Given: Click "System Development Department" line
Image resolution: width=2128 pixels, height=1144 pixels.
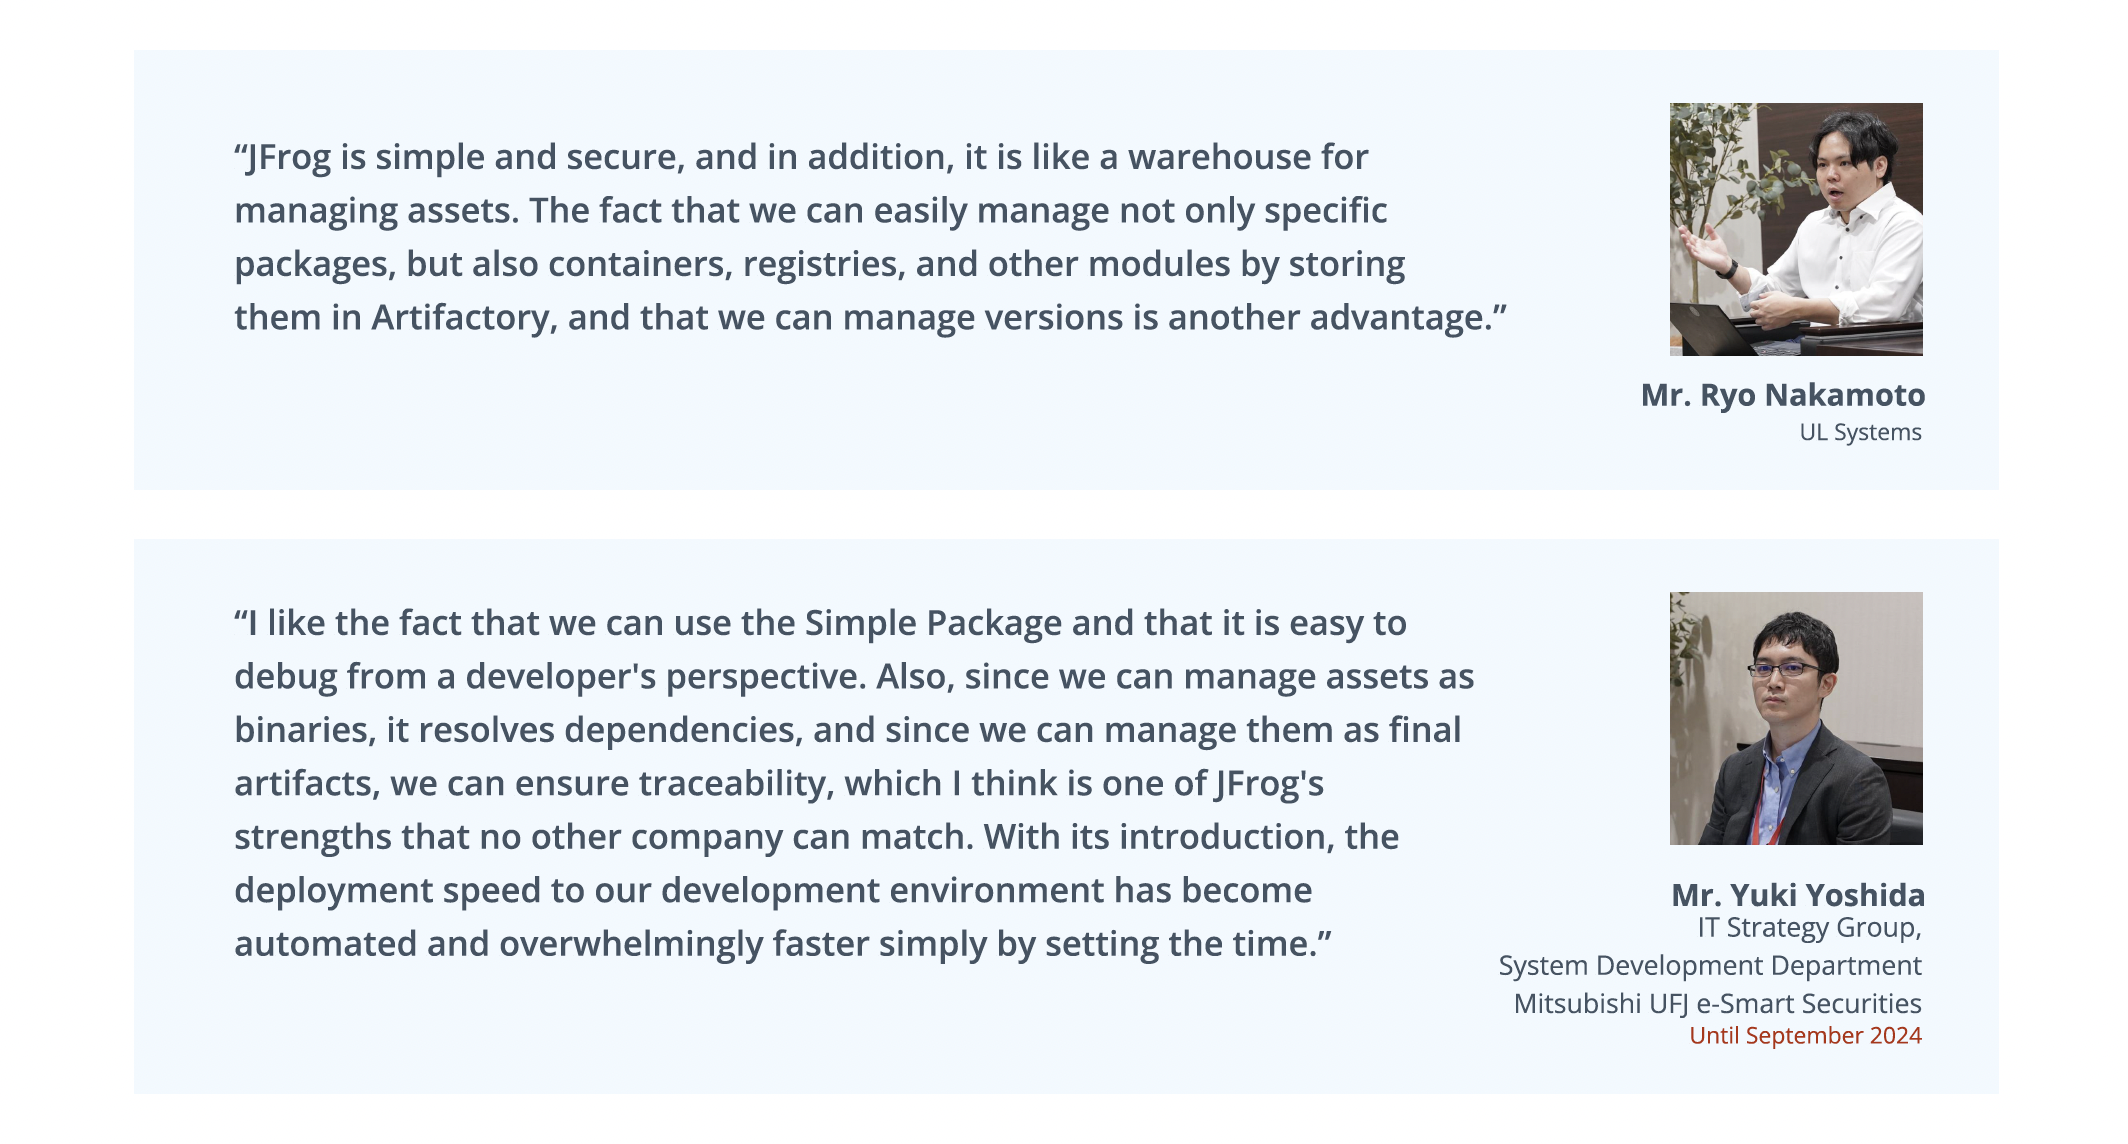Looking at the screenshot, I should 1709,966.
